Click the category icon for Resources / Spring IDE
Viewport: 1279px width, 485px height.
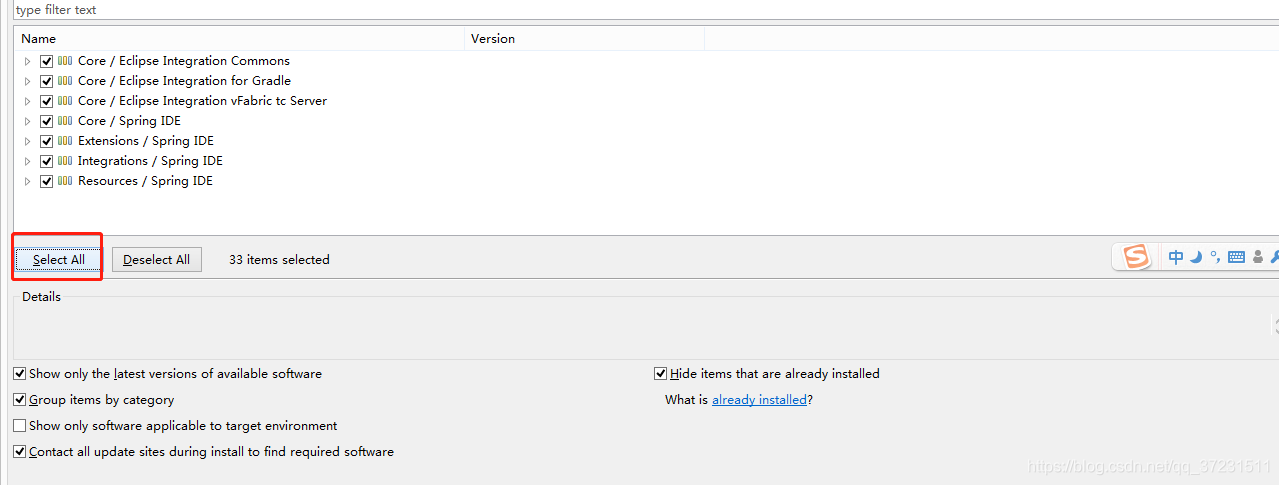(x=65, y=181)
